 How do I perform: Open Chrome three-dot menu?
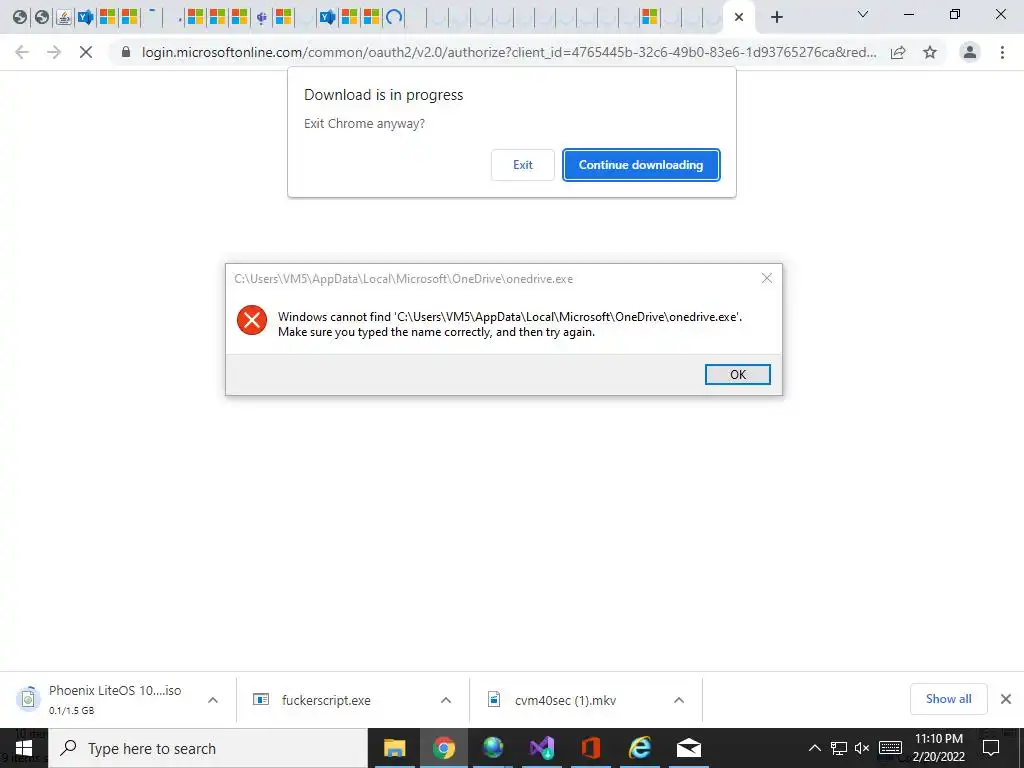pos(1002,52)
